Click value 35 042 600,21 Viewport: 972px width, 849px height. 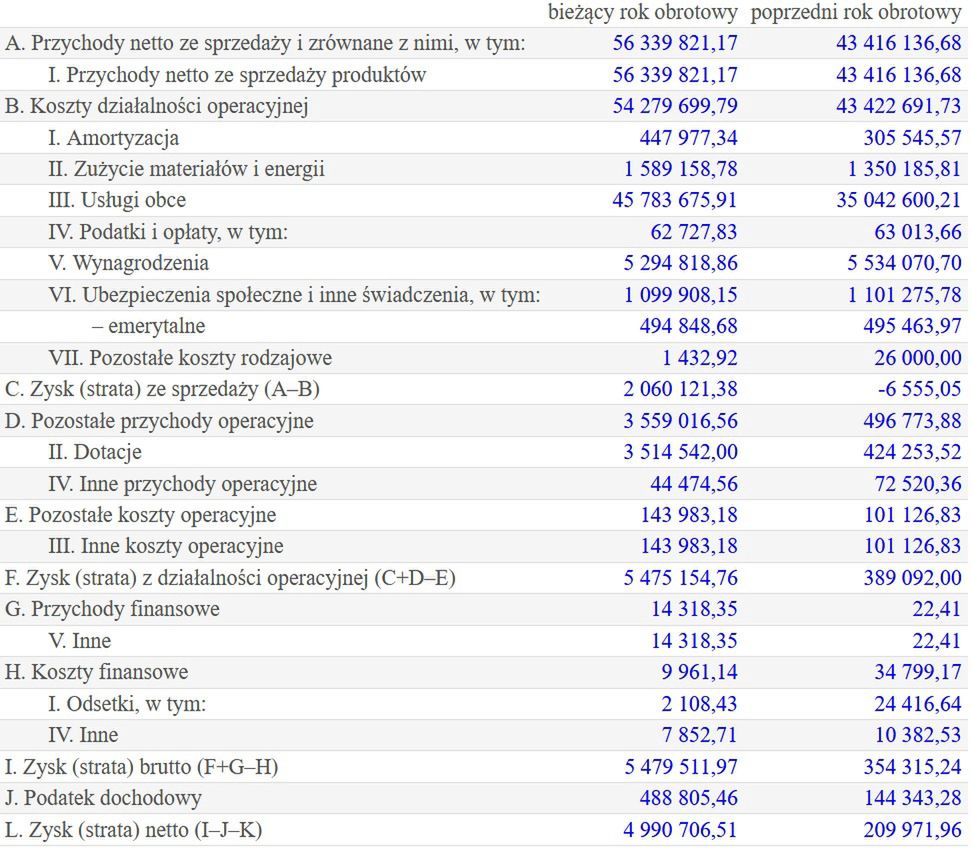point(898,200)
